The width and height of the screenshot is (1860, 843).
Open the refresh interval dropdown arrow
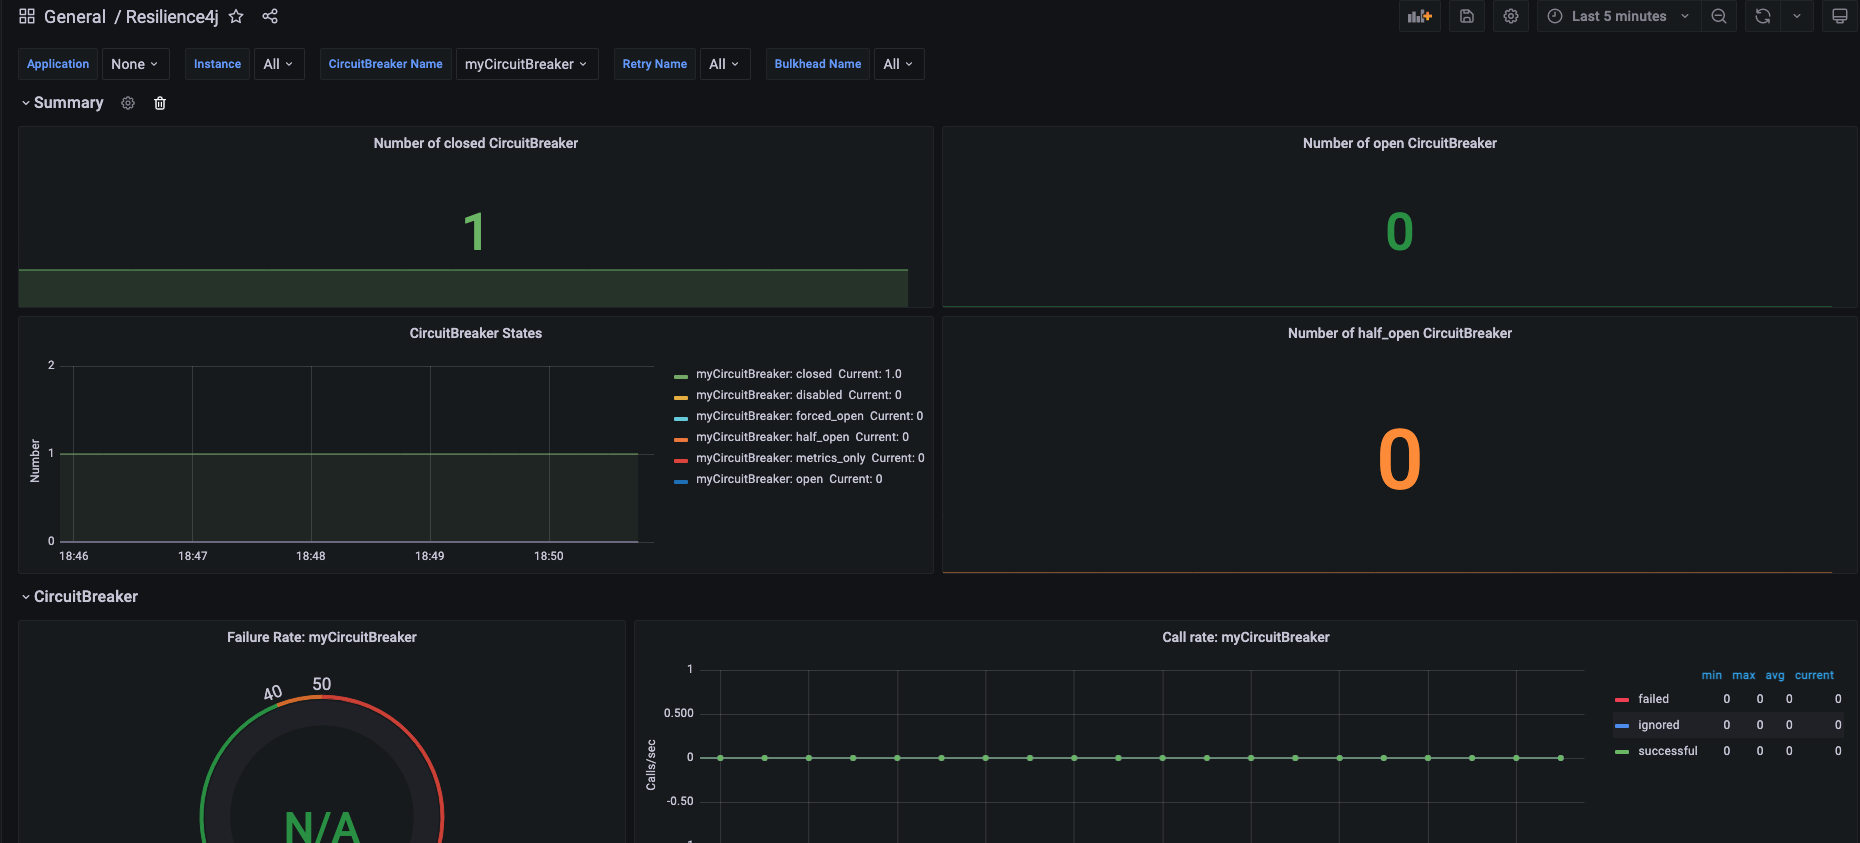click(x=1797, y=16)
